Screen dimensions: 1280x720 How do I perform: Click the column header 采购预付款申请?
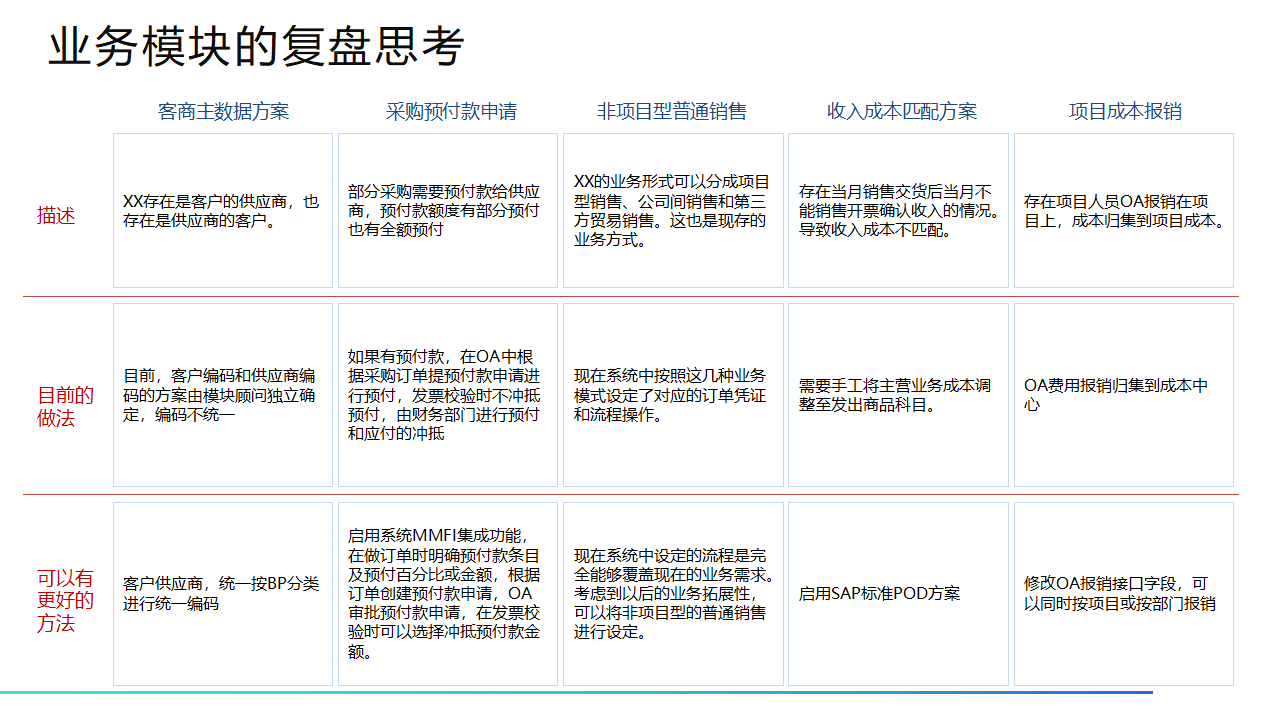point(451,111)
